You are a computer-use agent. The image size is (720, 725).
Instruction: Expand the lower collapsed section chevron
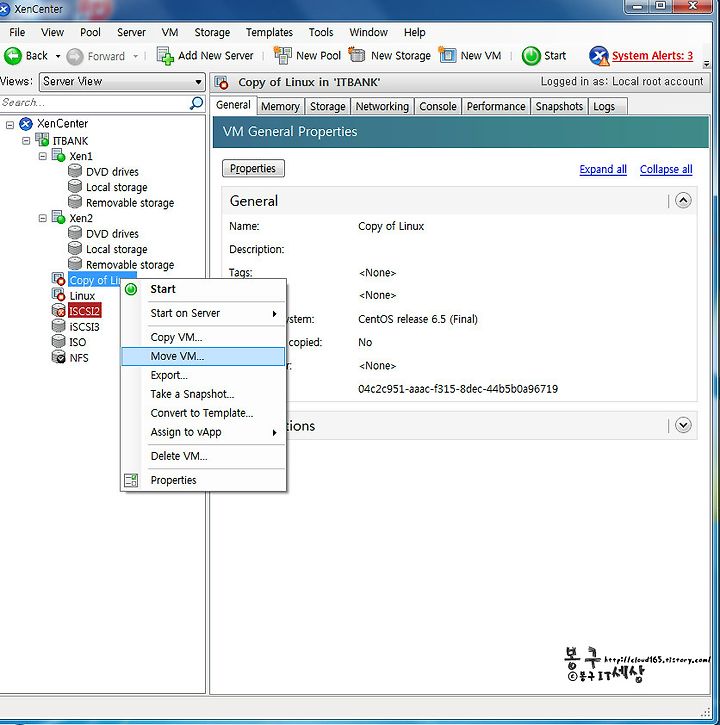coord(683,425)
